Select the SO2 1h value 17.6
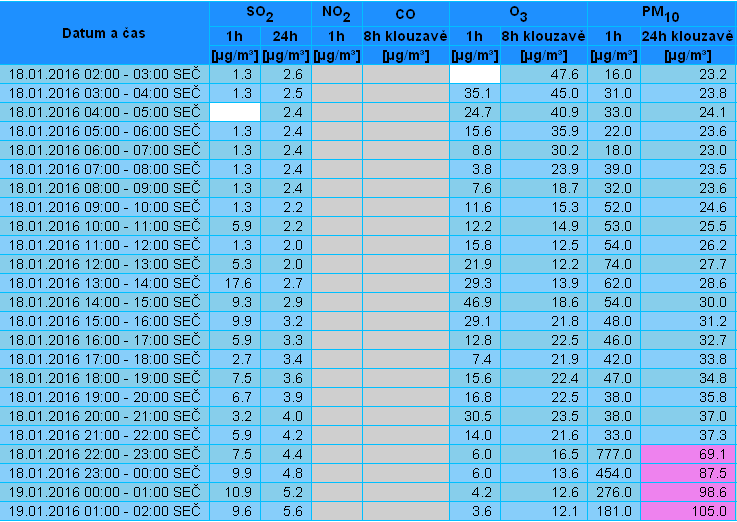Image resolution: width=737 pixels, height=522 pixels. pos(235,284)
